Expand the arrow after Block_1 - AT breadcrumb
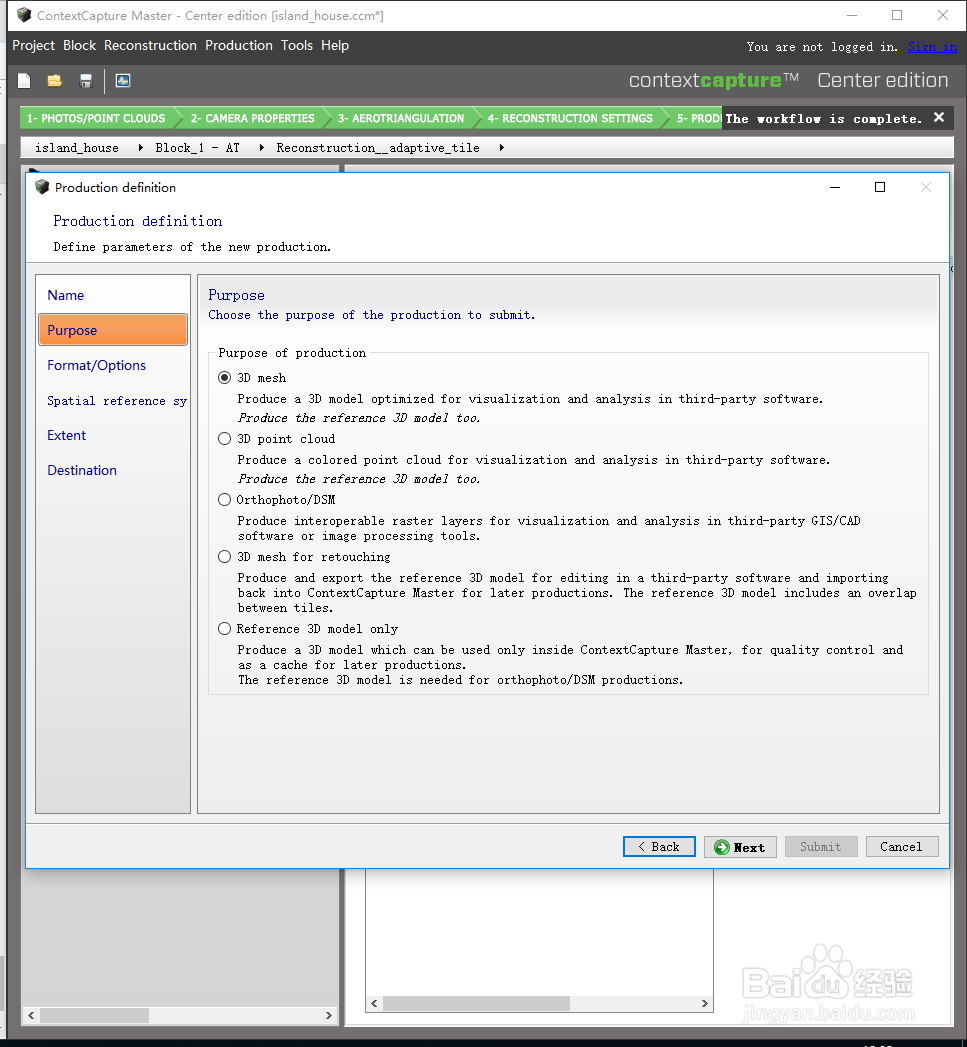 (261, 148)
